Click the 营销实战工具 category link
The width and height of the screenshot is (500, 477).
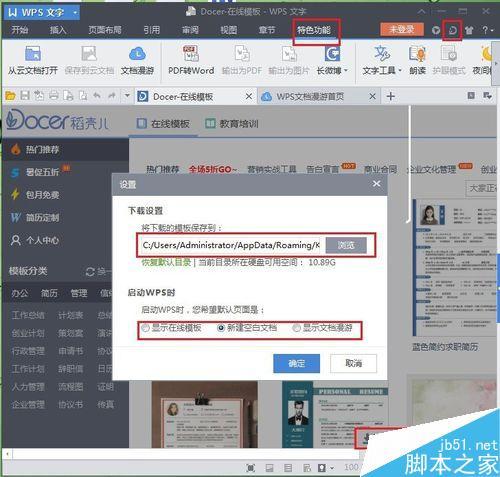tap(272, 170)
